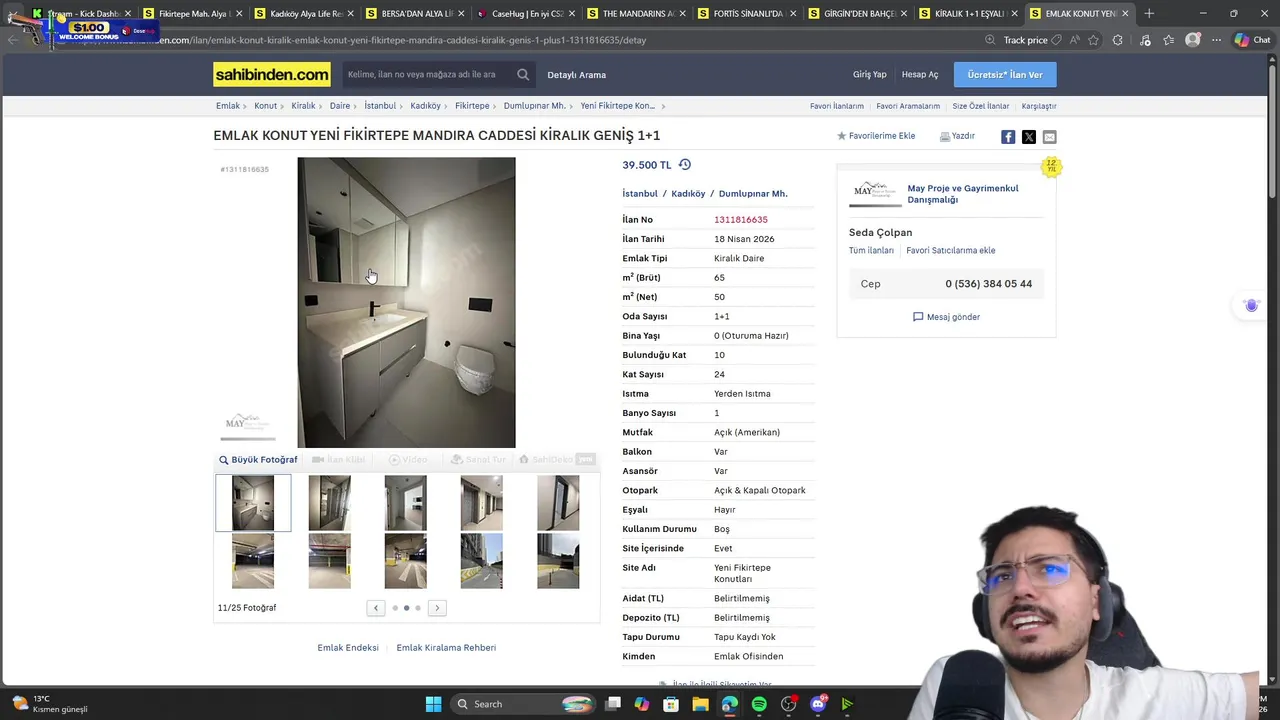Click Mesaj gönder to the seller
1280x720 pixels.
pos(946,317)
